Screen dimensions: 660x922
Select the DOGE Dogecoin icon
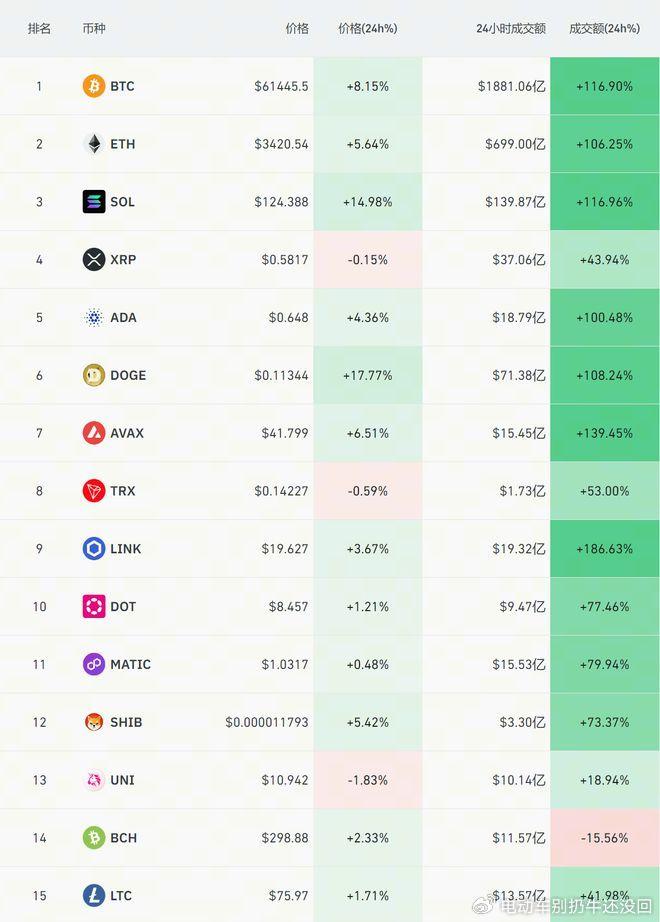(x=94, y=375)
